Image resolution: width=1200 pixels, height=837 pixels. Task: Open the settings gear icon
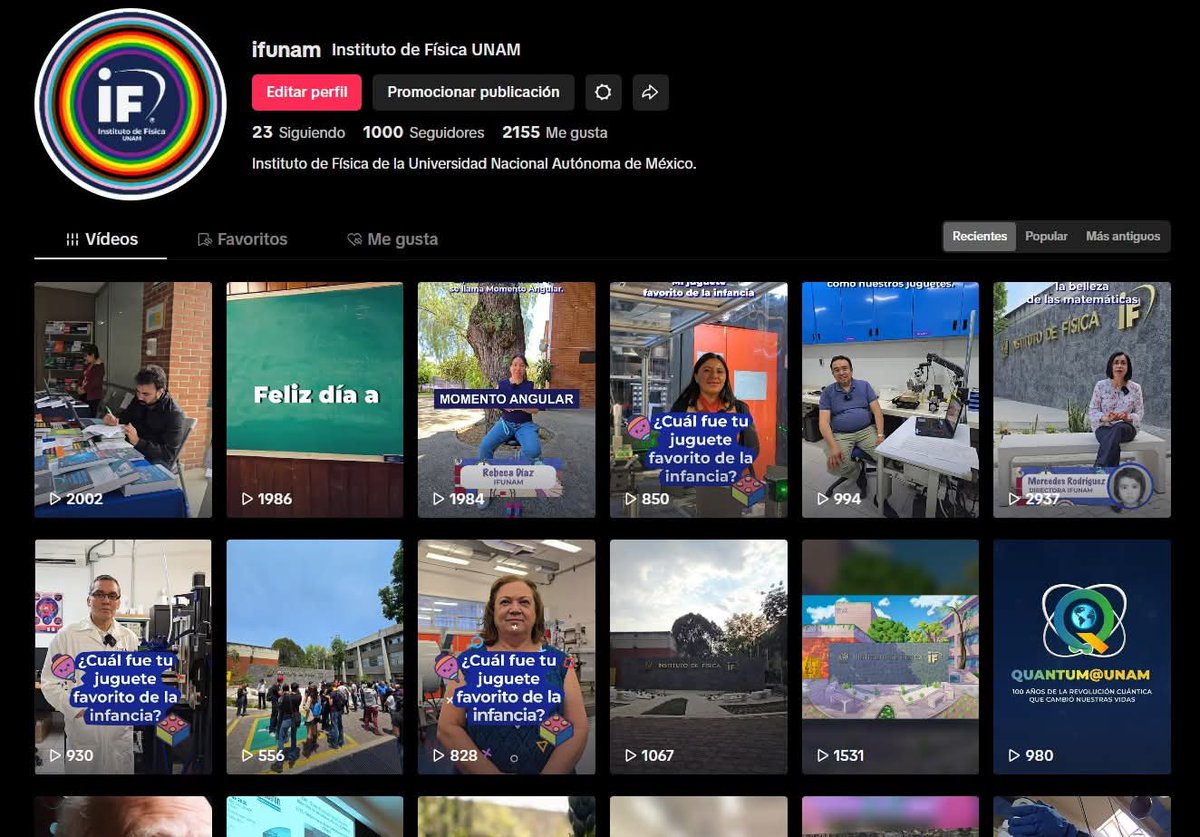pos(603,92)
